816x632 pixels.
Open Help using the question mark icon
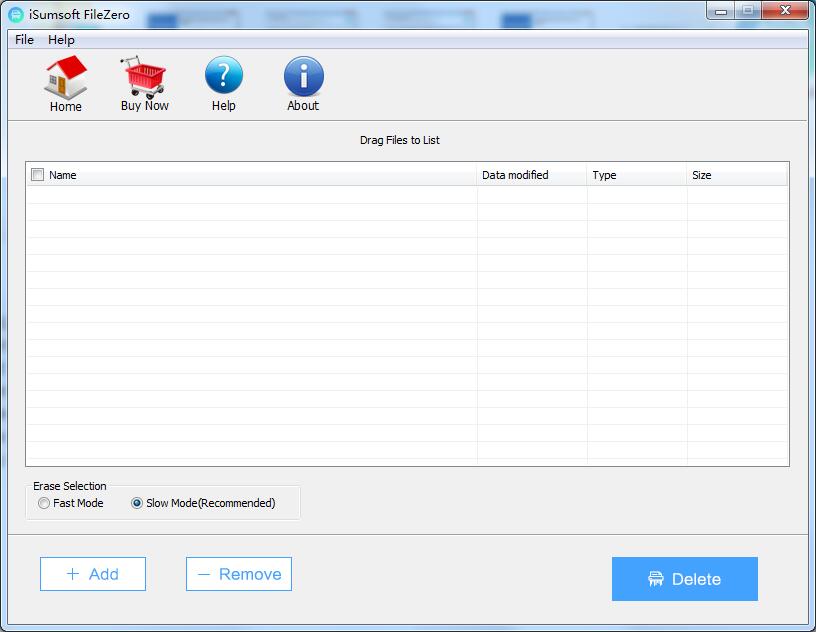coord(222,75)
